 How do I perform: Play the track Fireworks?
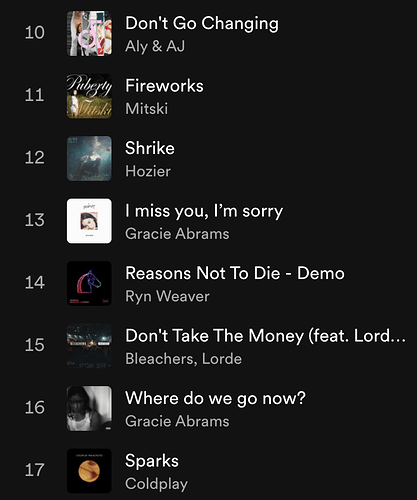[164, 86]
